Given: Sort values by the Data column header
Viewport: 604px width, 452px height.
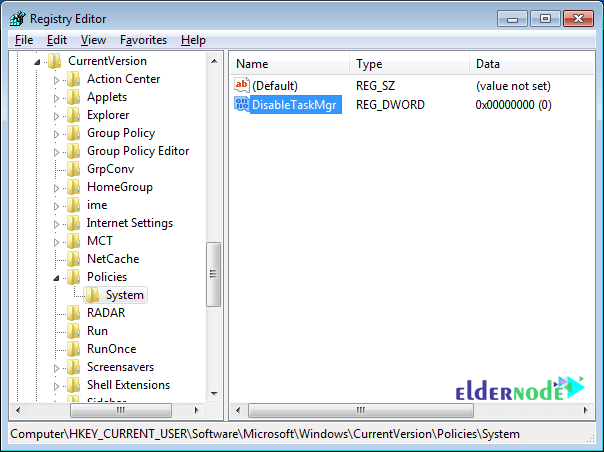Looking at the screenshot, I should pyautogui.click(x=532, y=64).
